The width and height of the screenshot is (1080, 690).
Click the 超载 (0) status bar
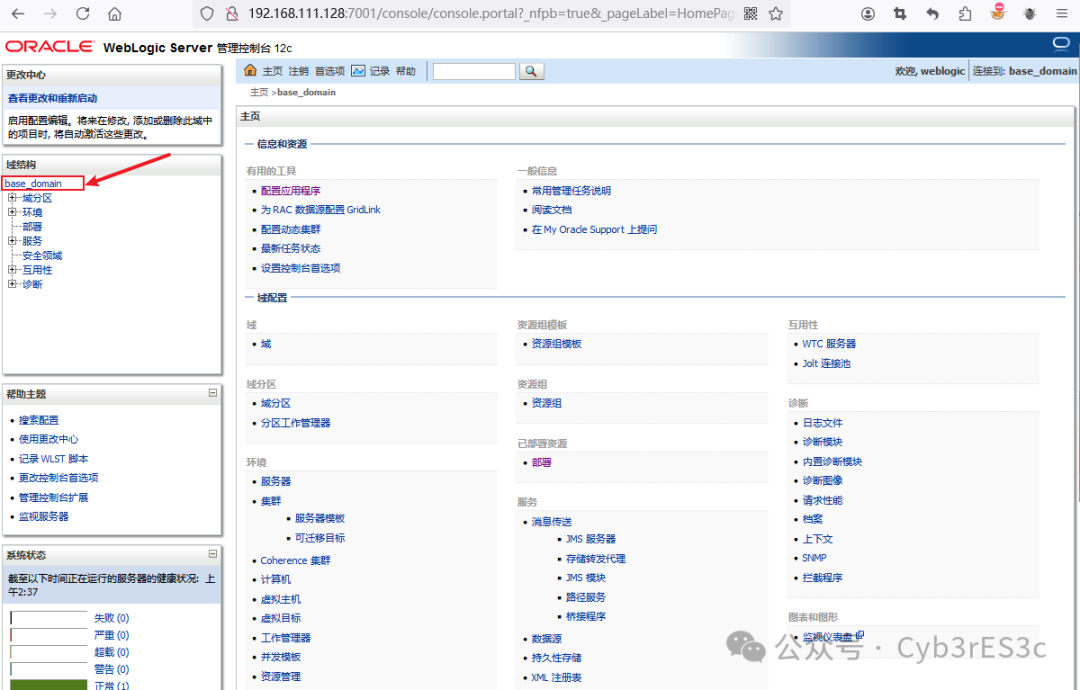[49, 652]
